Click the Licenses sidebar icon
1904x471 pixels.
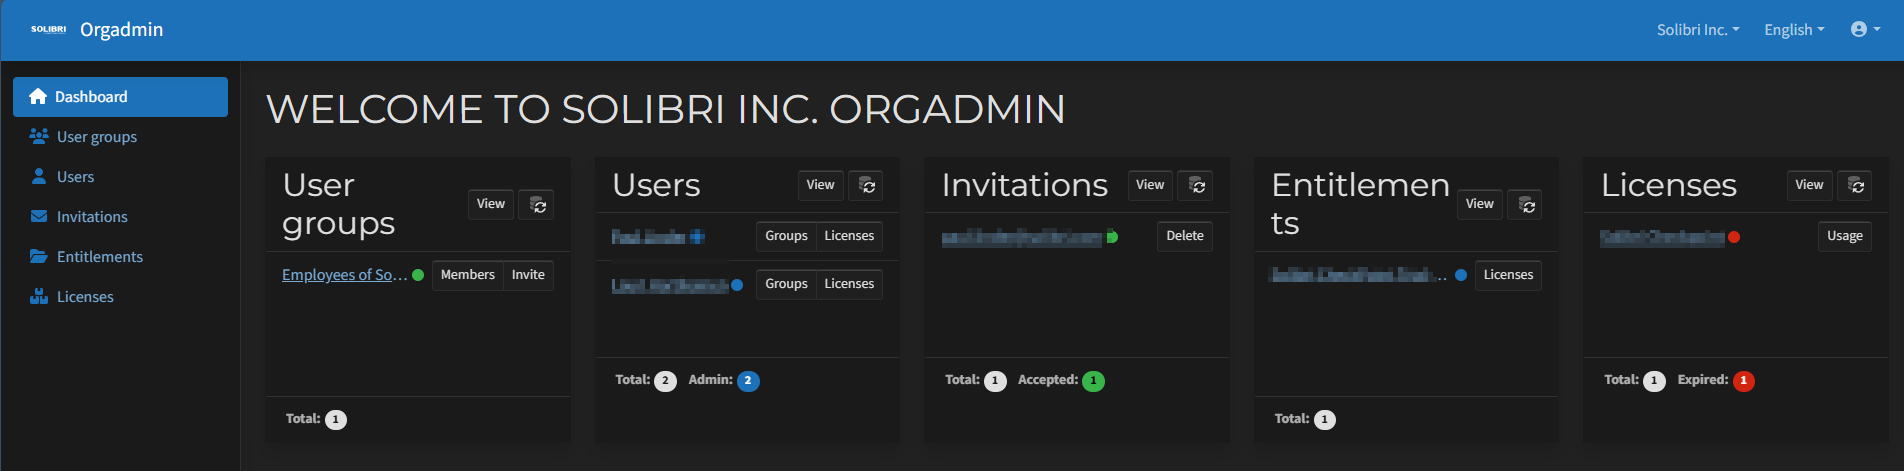coord(39,296)
